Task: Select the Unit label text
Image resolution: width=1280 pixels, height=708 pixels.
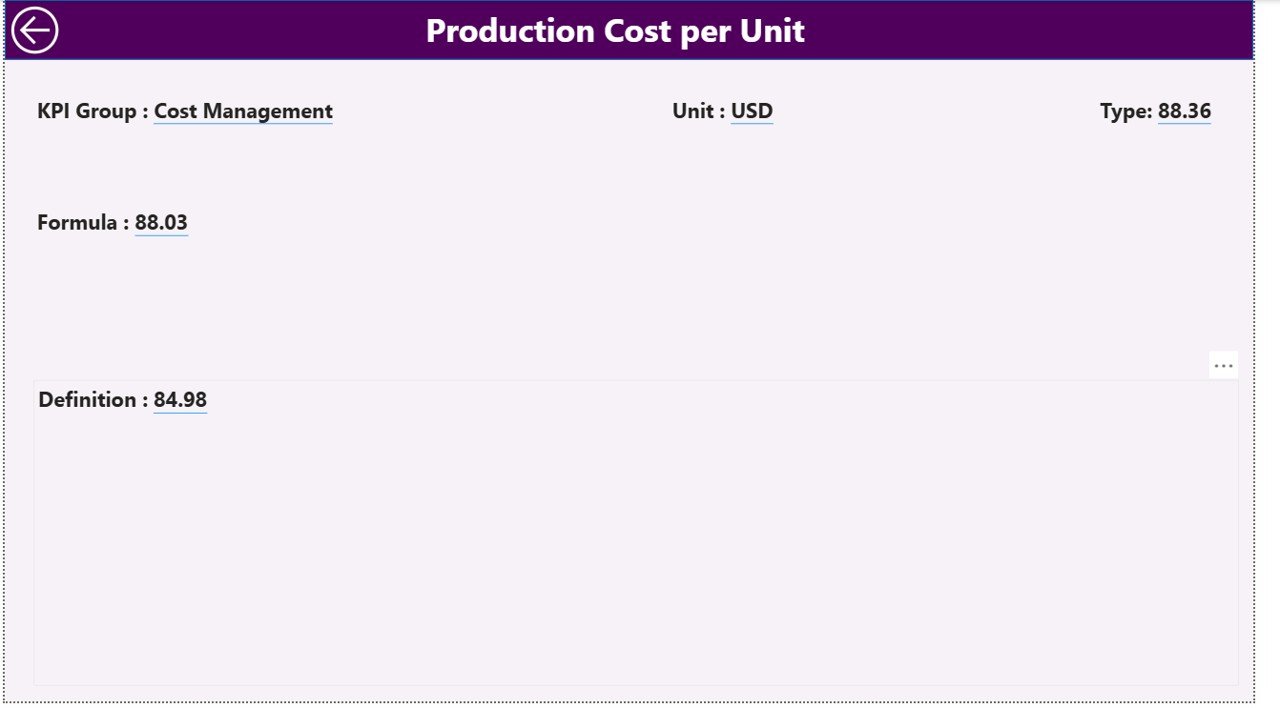Action: (x=694, y=110)
